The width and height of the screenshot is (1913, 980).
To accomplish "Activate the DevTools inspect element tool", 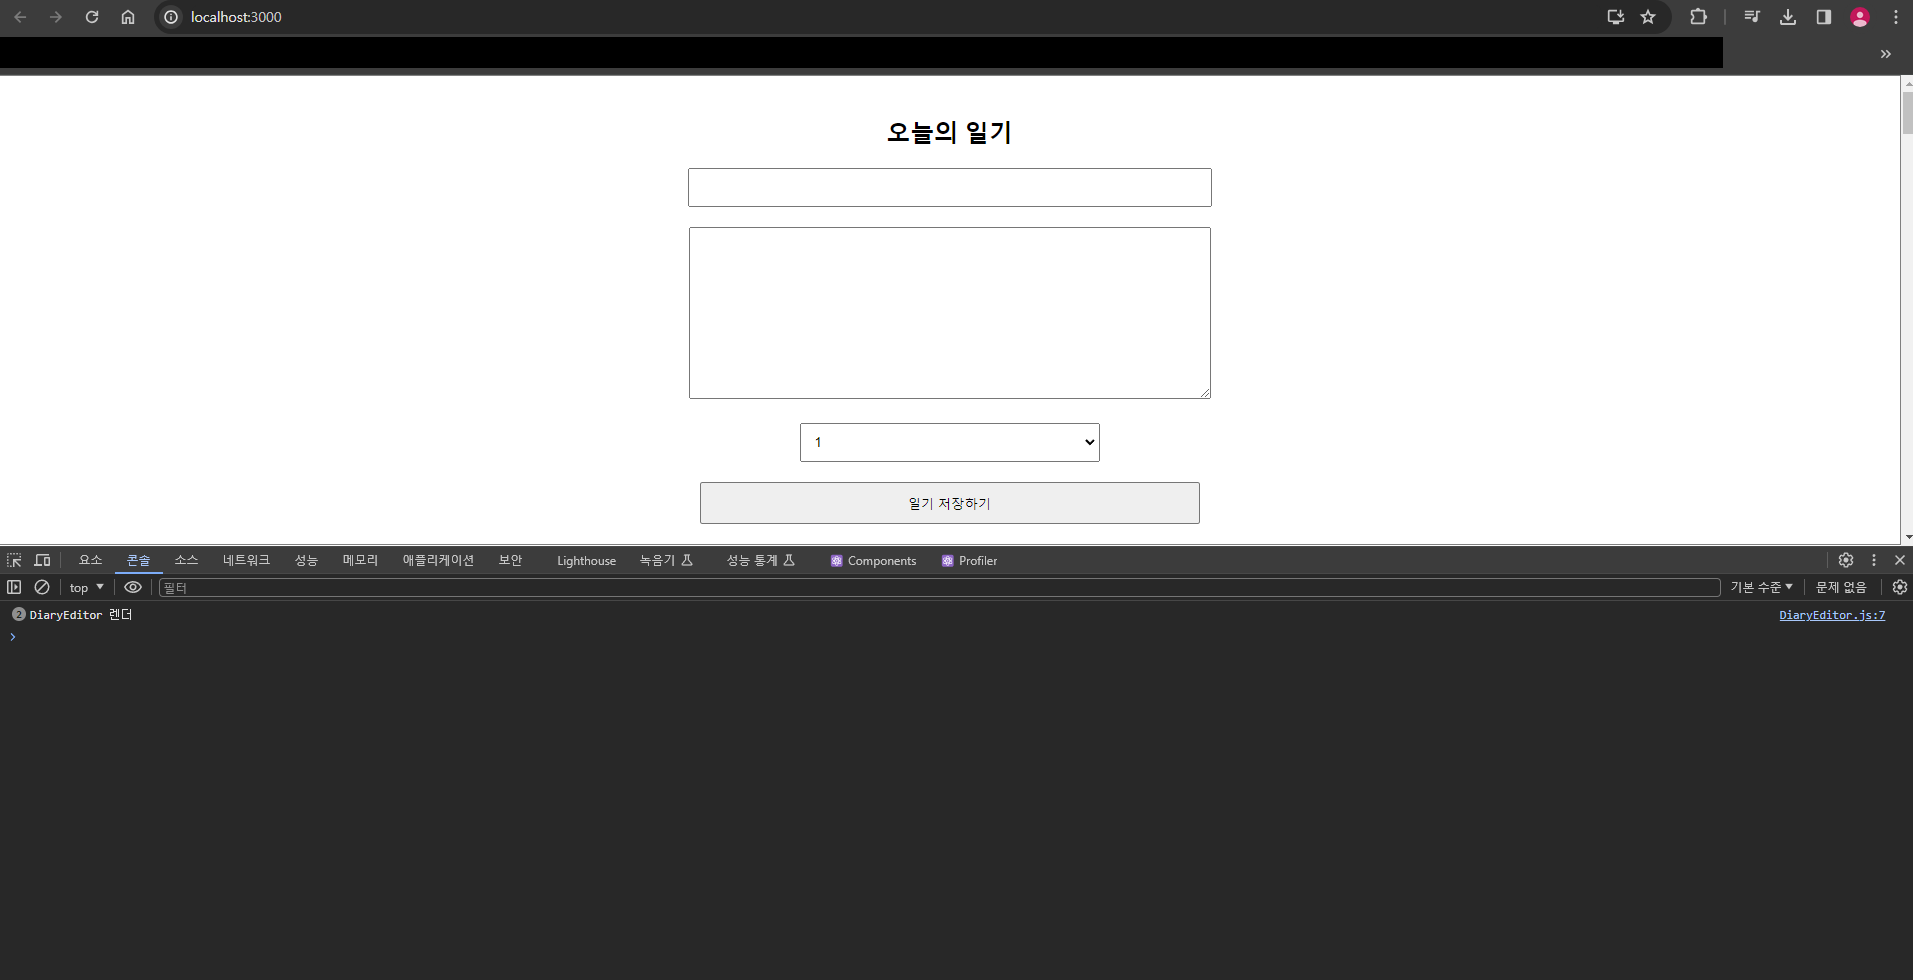I will (x=14, y=560).
